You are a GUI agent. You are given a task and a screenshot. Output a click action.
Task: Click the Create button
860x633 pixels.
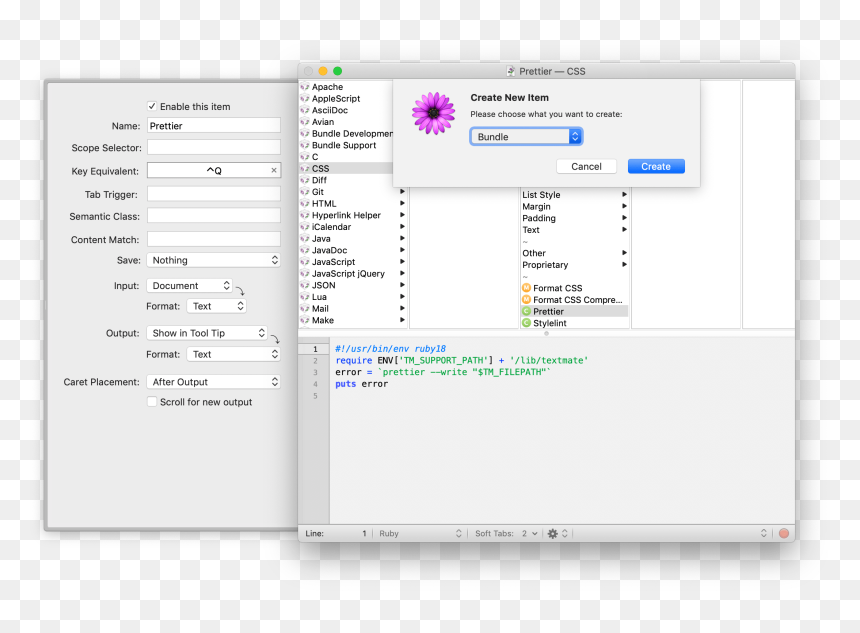656,166
